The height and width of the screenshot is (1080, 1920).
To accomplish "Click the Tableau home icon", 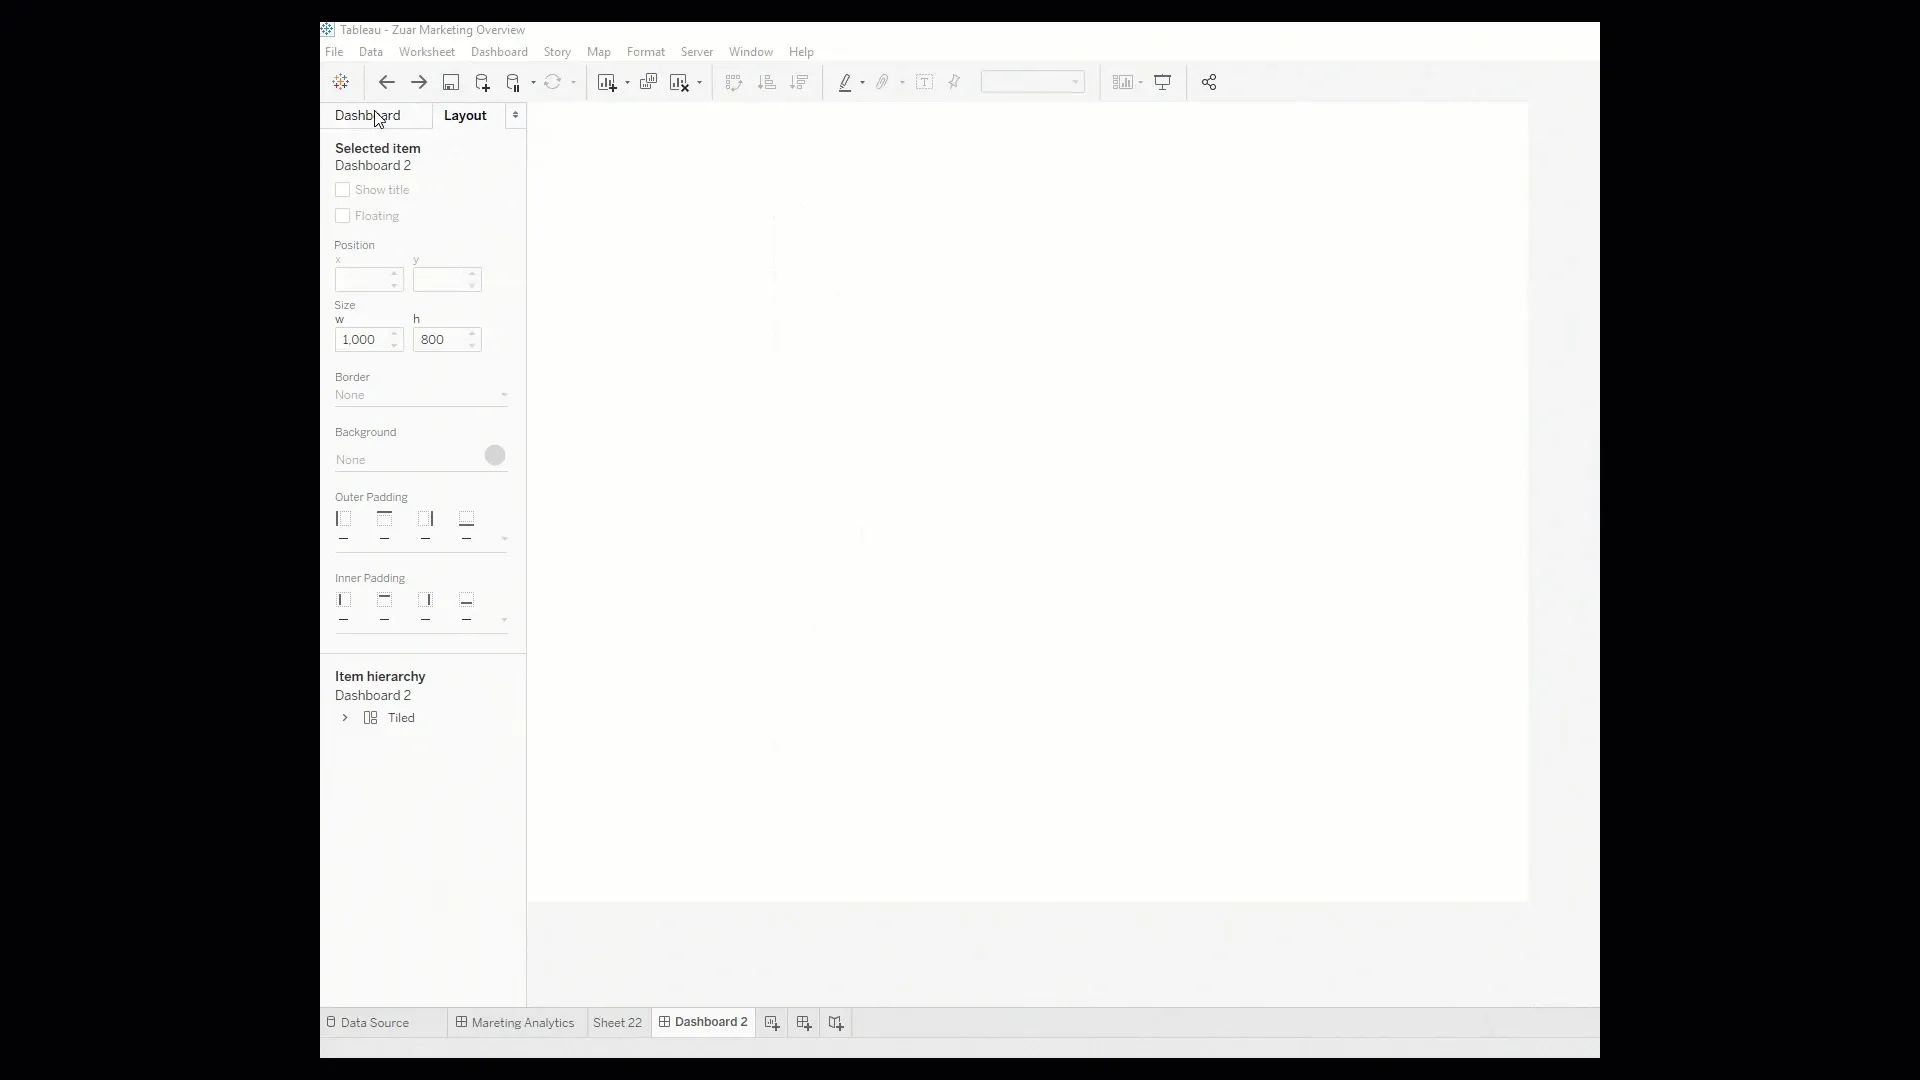I will (x=340, y=82).
